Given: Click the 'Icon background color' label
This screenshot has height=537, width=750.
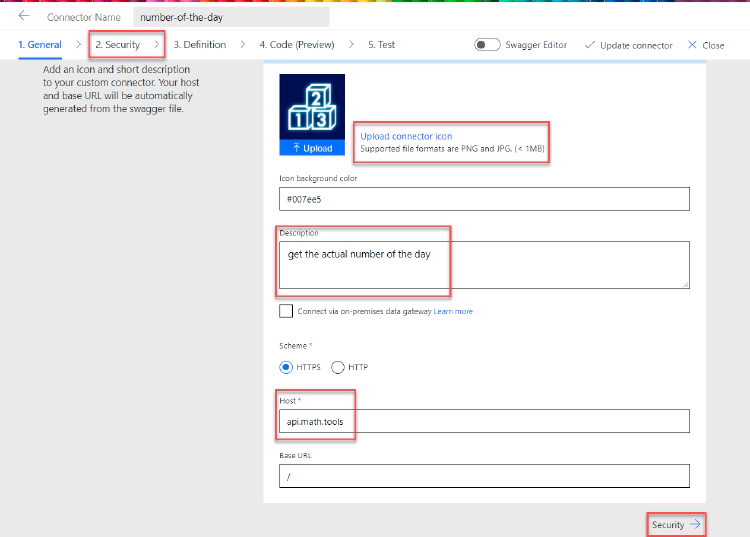Looking at the screenshot, I should pyautogui.click(x=318, y=178).
